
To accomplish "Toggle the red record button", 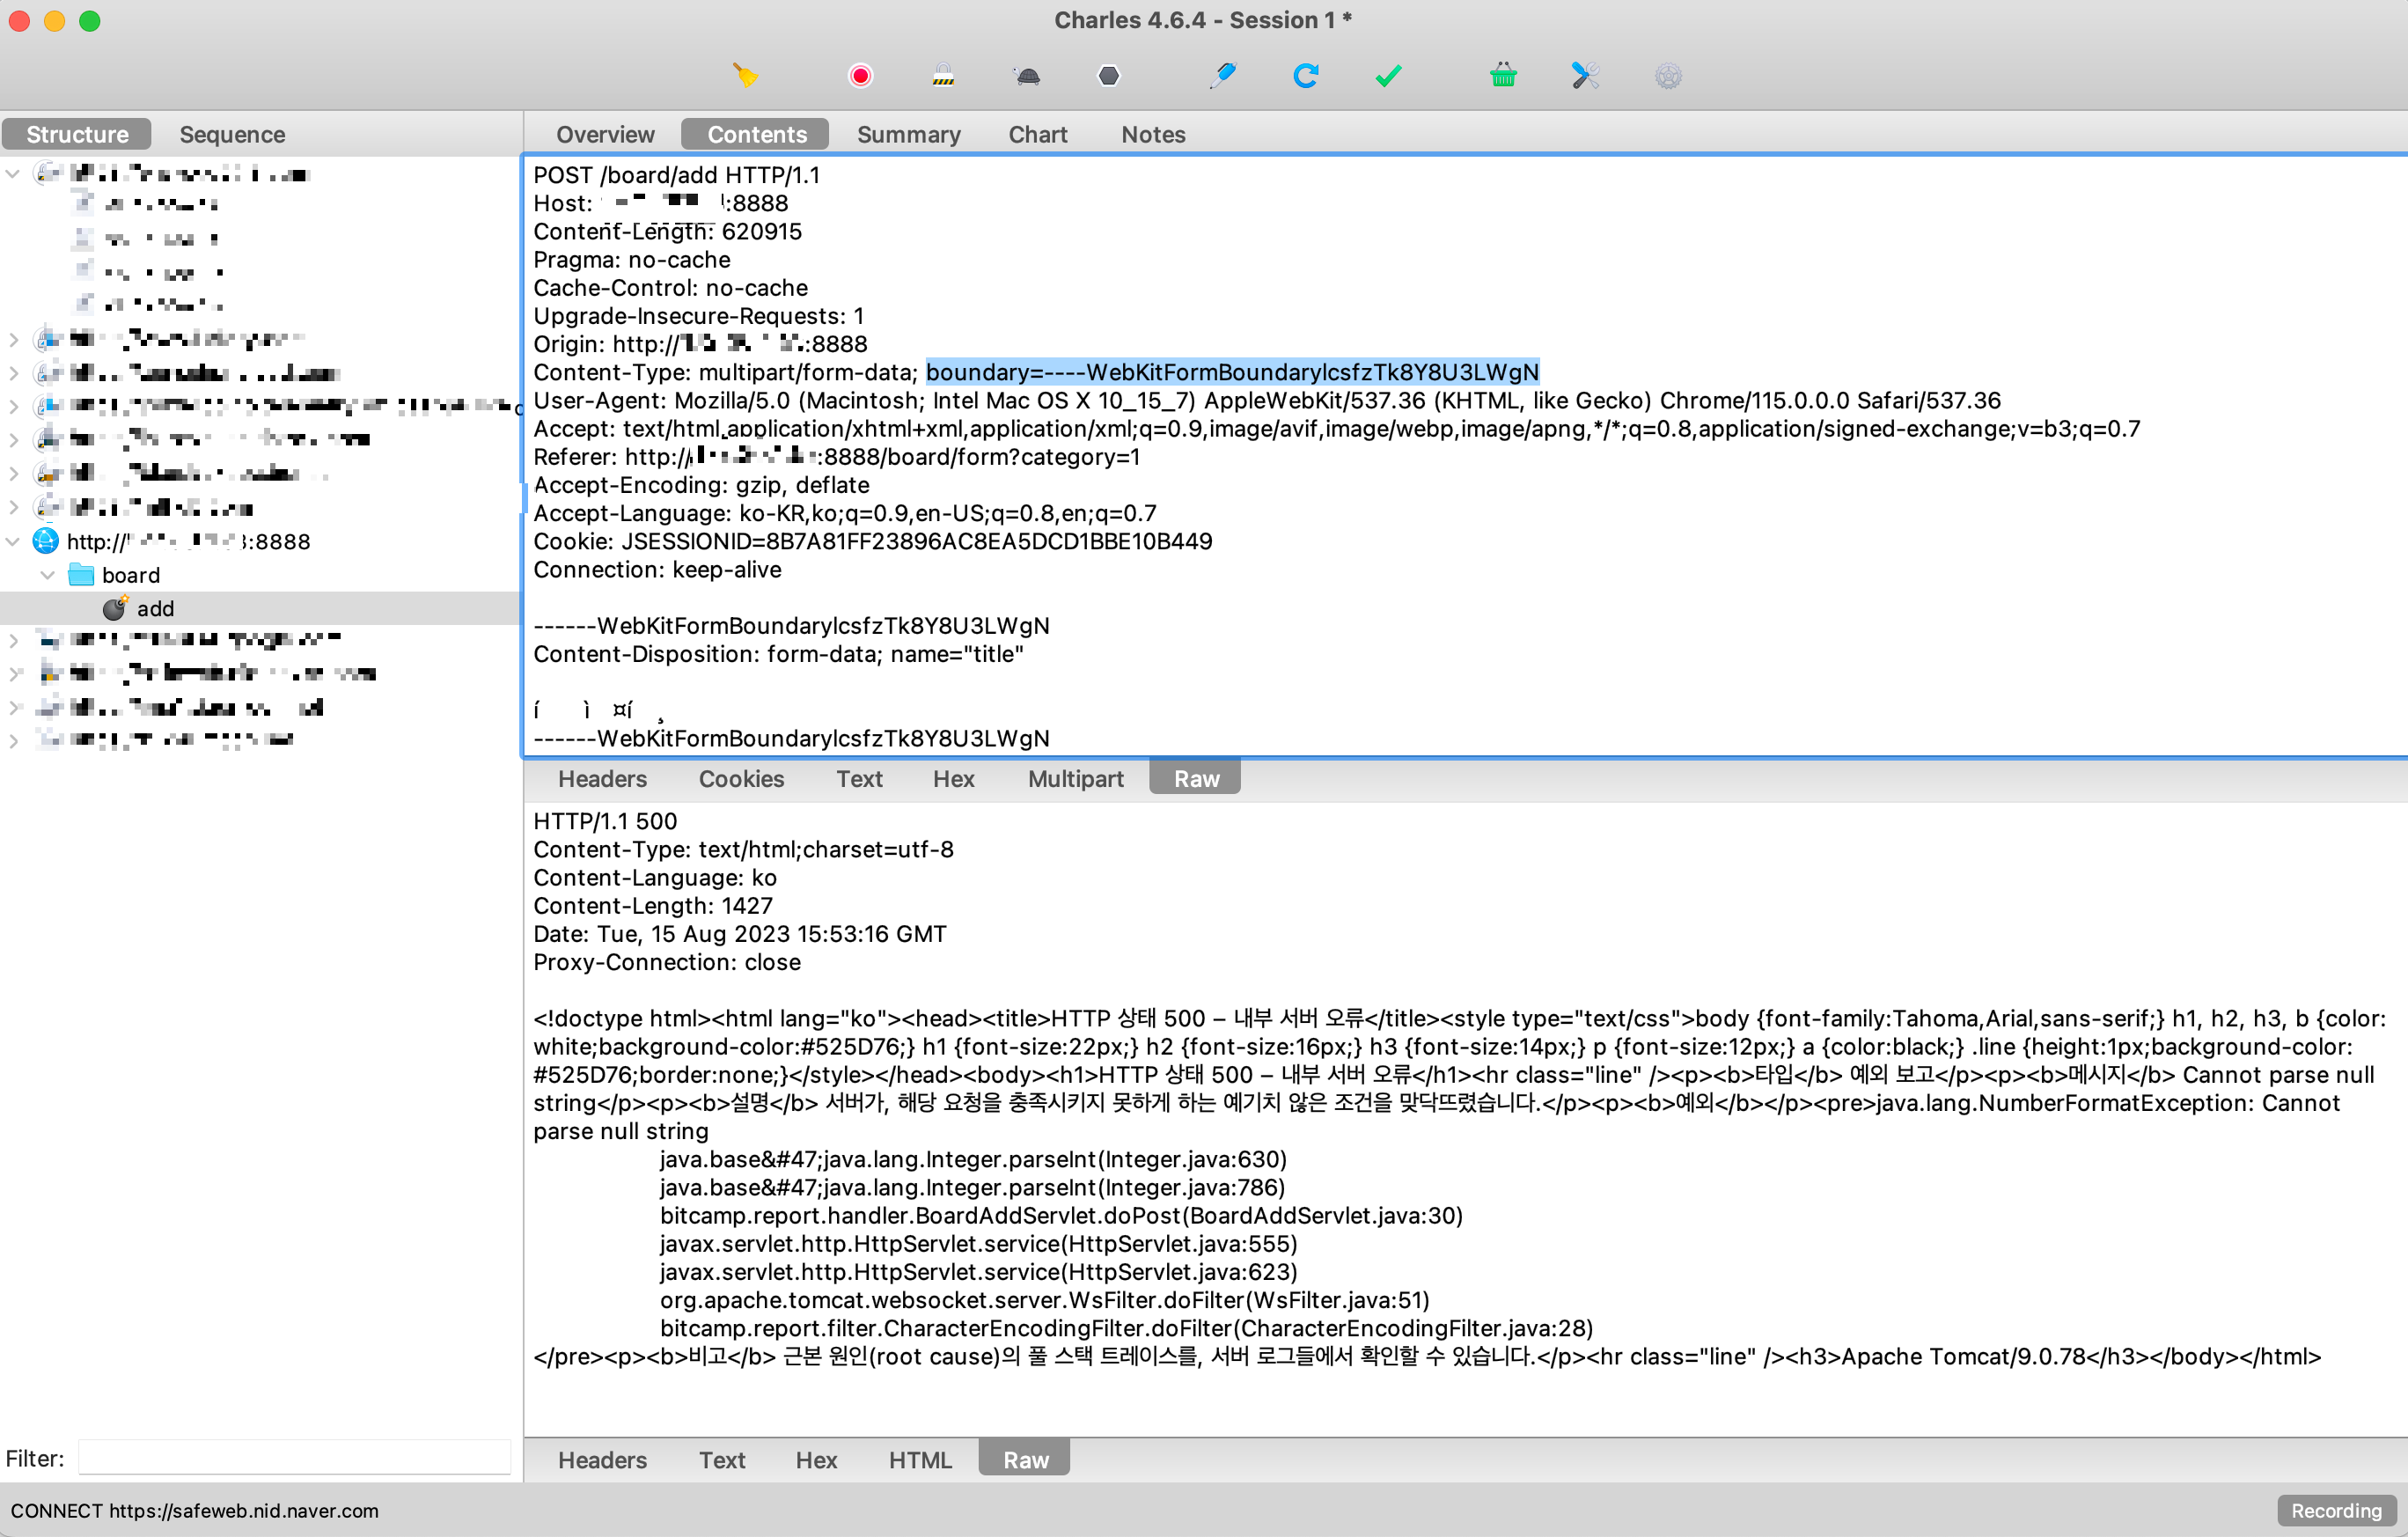I will point(860,76).
